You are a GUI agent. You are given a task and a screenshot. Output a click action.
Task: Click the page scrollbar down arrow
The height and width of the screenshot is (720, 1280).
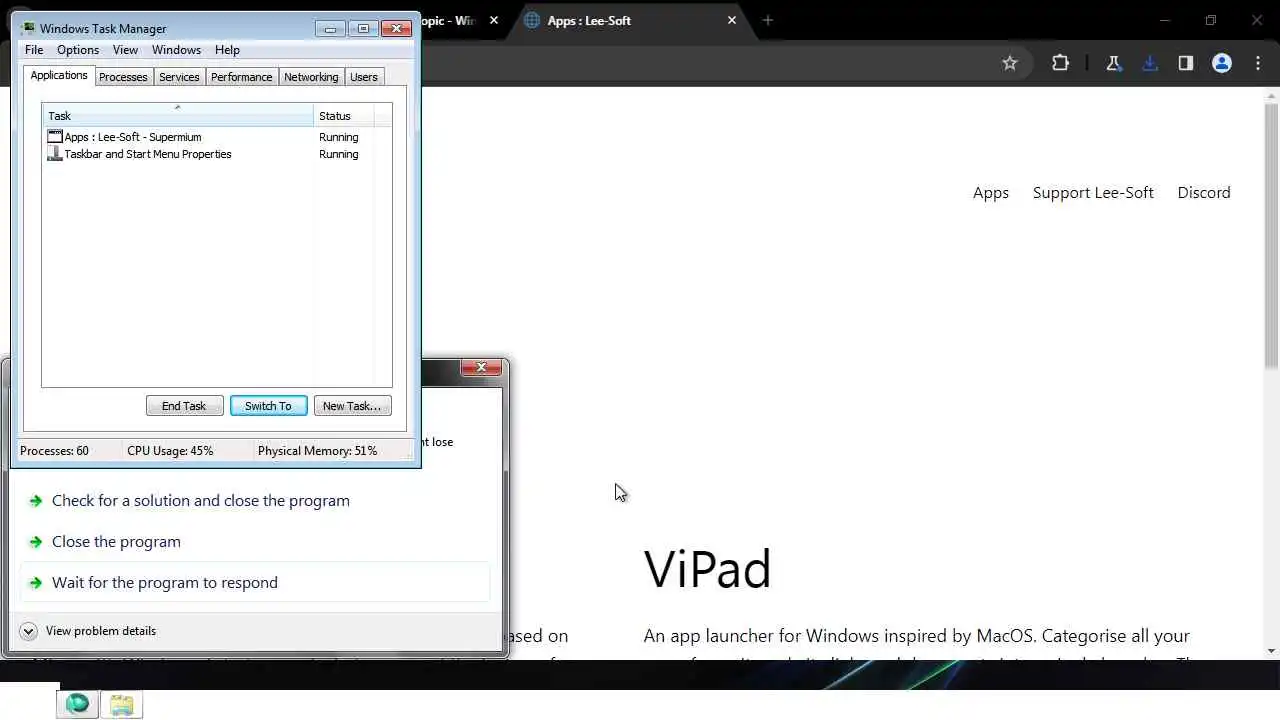coord(1272,651)
